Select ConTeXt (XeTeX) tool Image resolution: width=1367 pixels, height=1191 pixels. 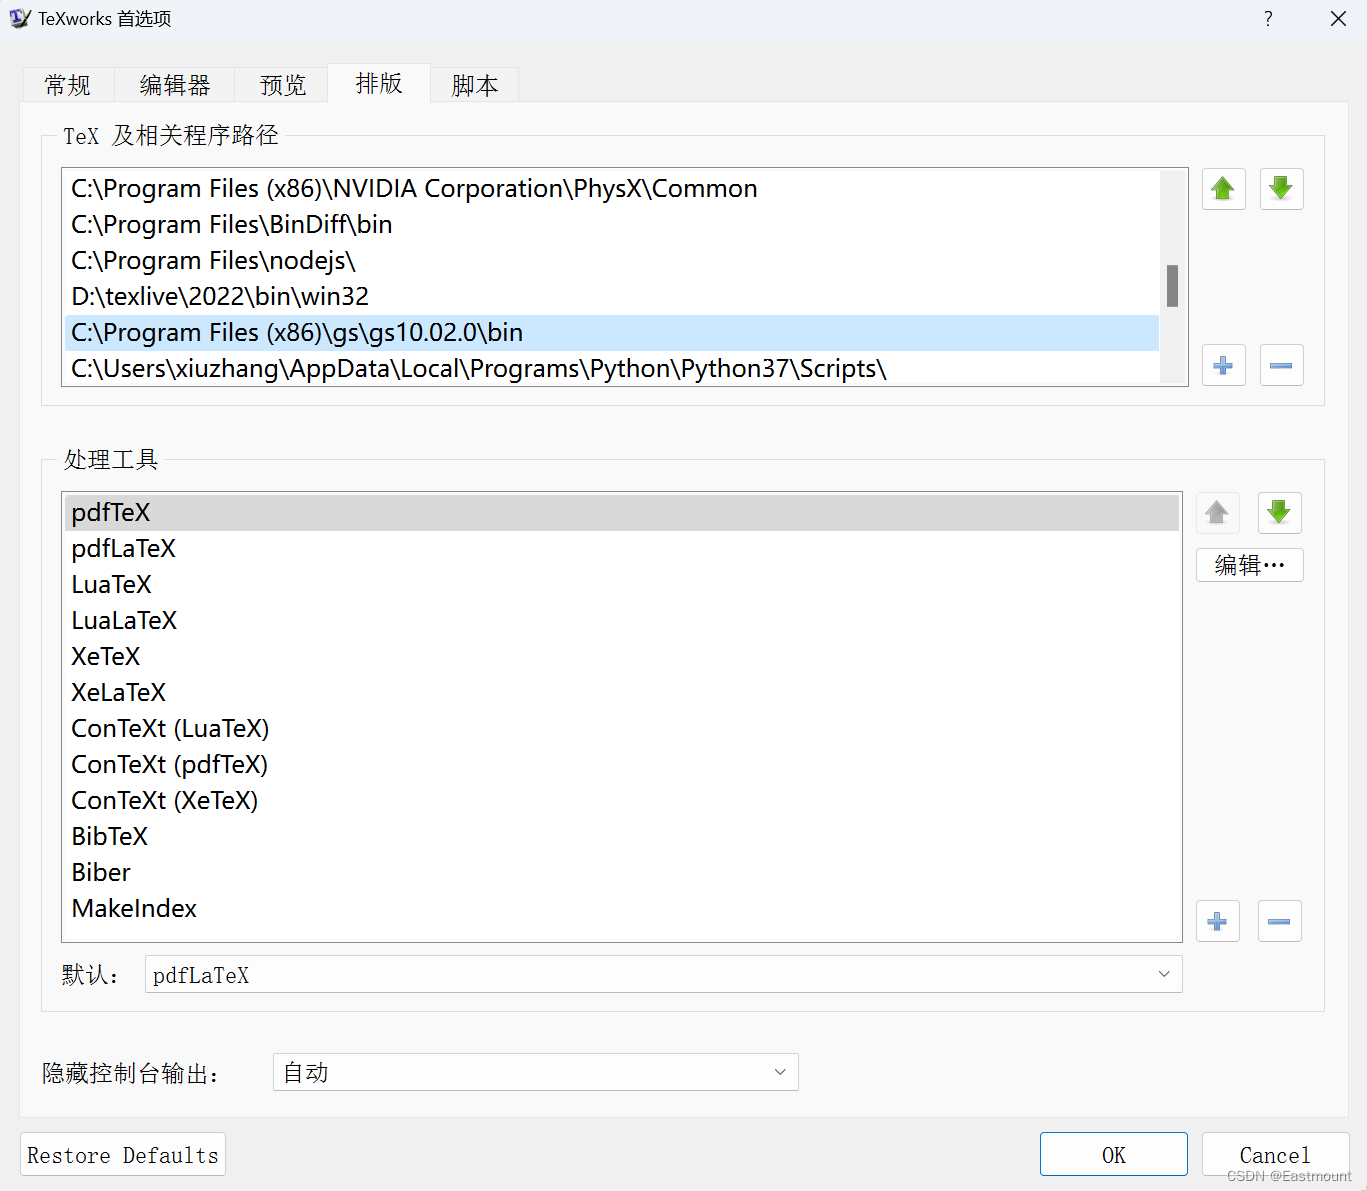(622, 800)
